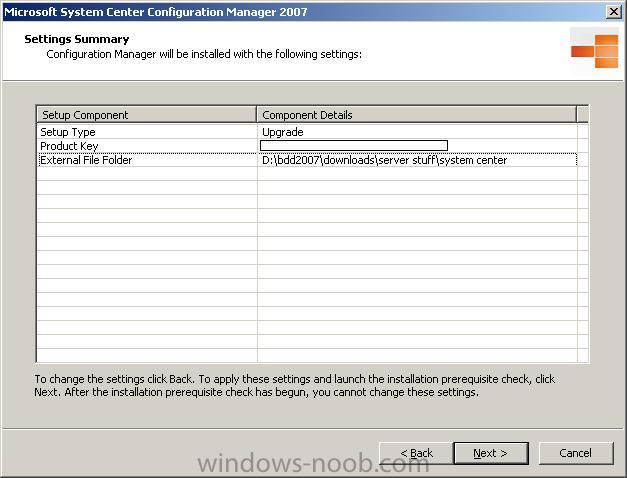Select the redacted Product Key value

coord(354,146)
